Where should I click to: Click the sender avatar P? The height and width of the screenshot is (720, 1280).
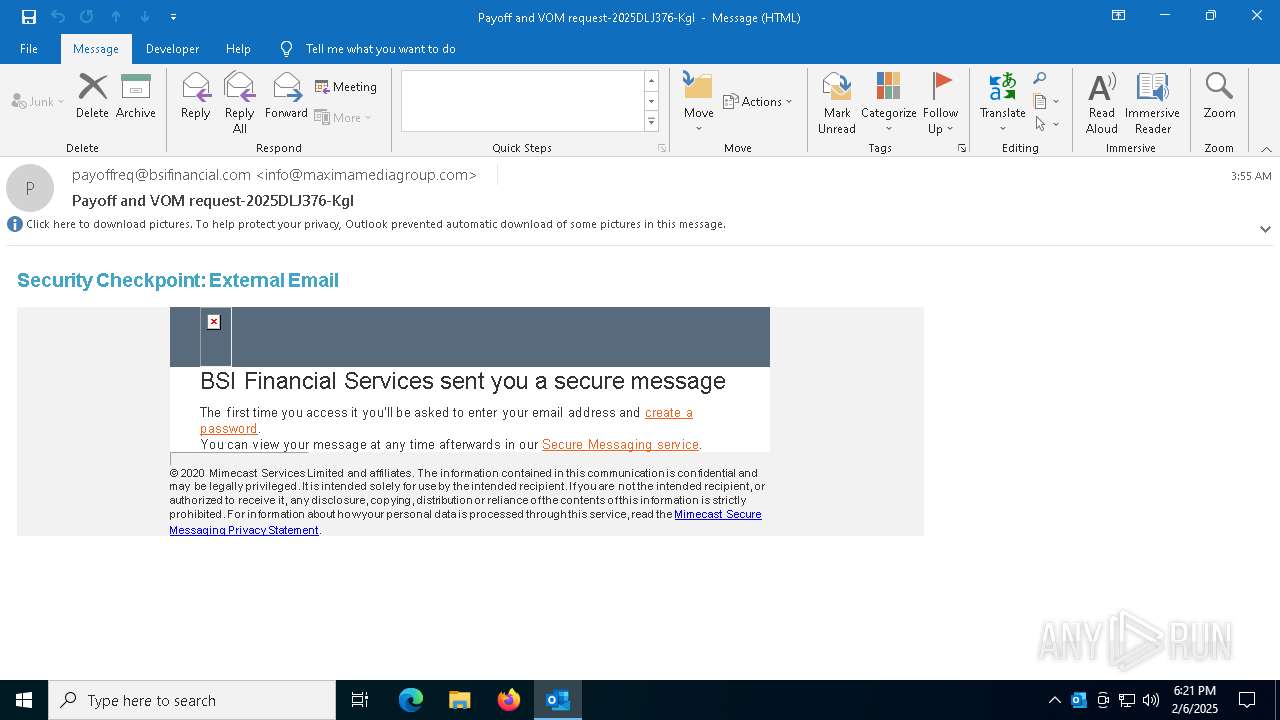(30, 188)
